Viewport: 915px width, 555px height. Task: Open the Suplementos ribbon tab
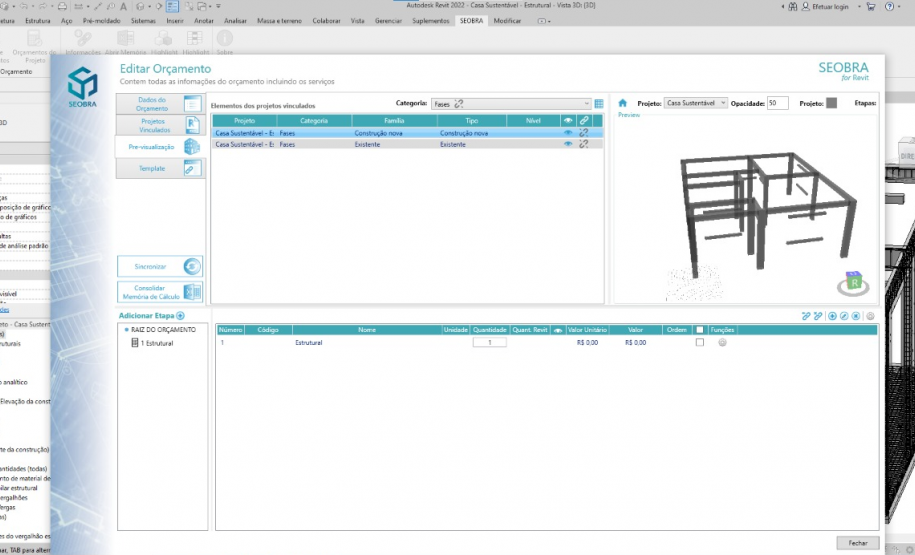click(x=431, y=20)
